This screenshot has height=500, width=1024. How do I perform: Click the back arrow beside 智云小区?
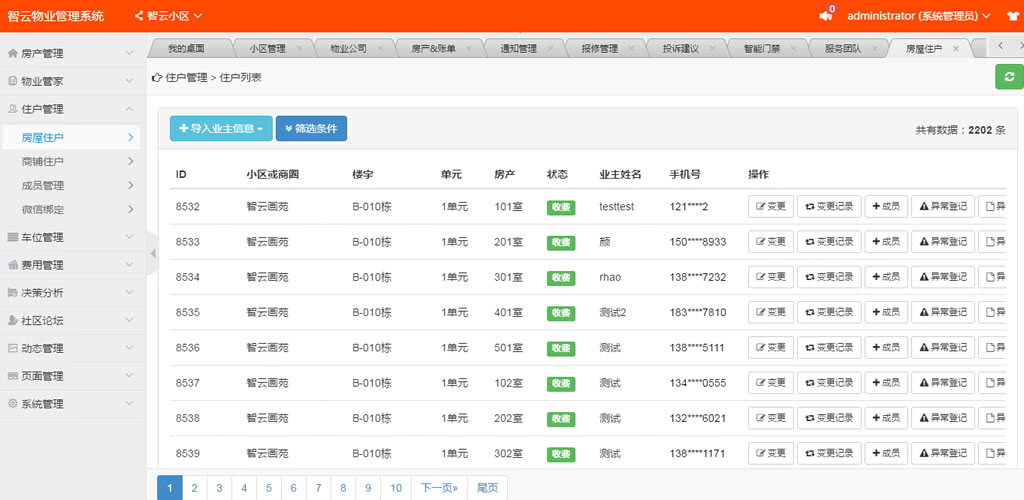139,16
